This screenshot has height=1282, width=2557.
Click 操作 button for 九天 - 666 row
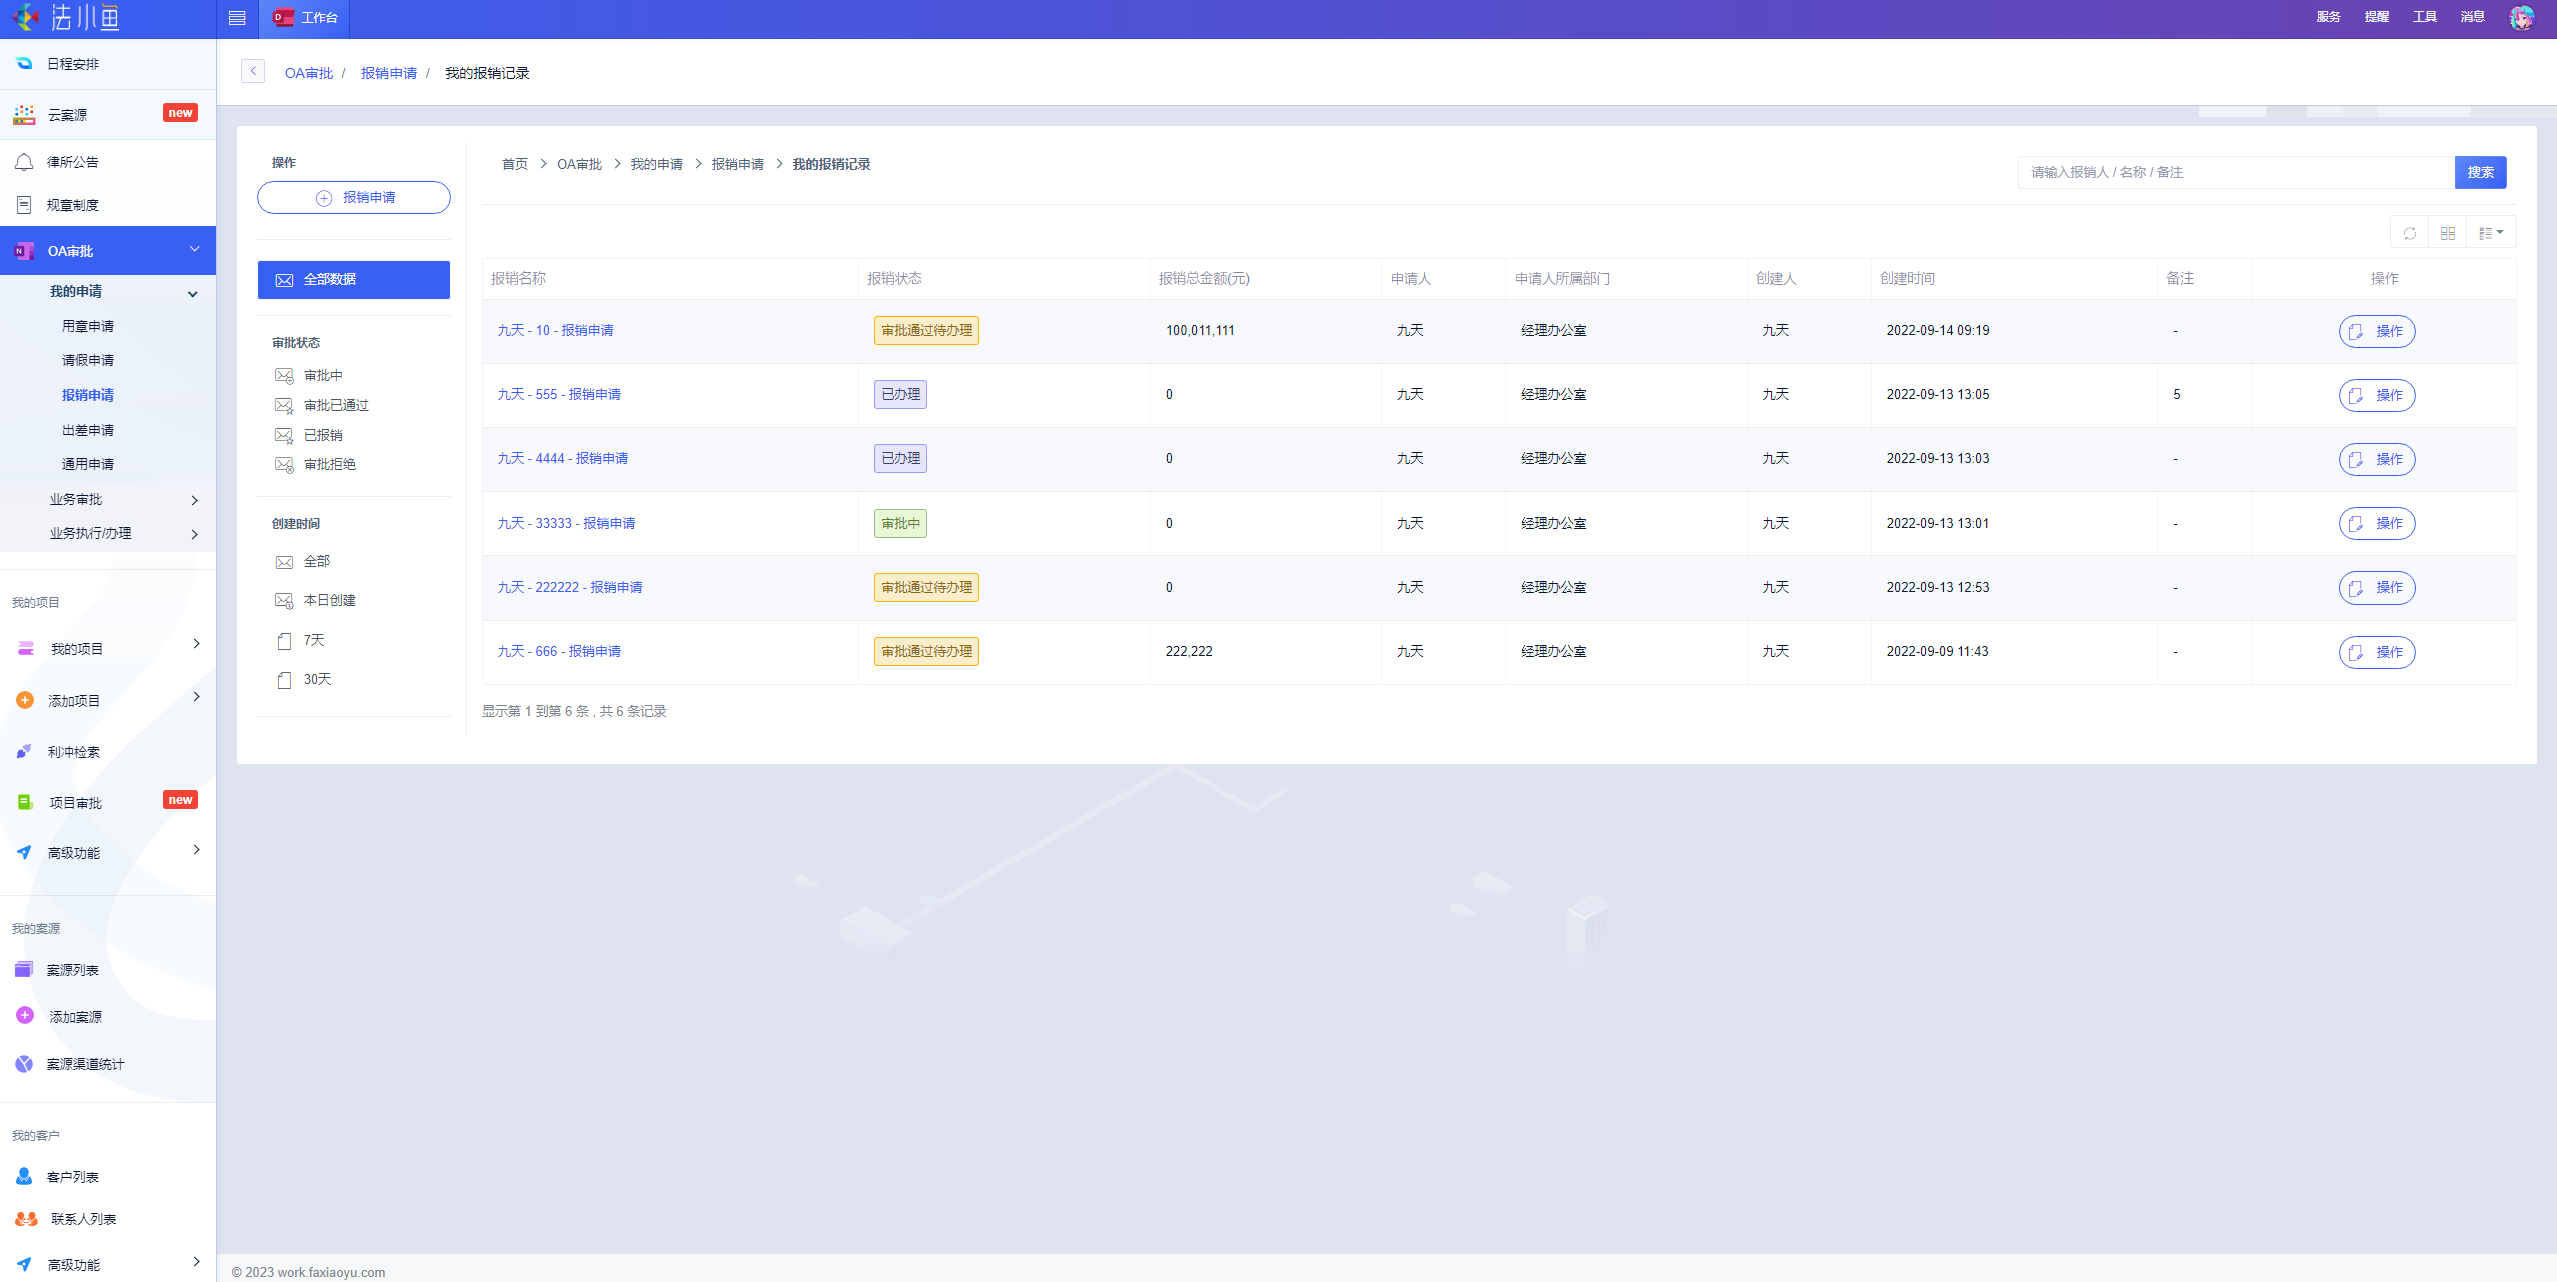2376,652
